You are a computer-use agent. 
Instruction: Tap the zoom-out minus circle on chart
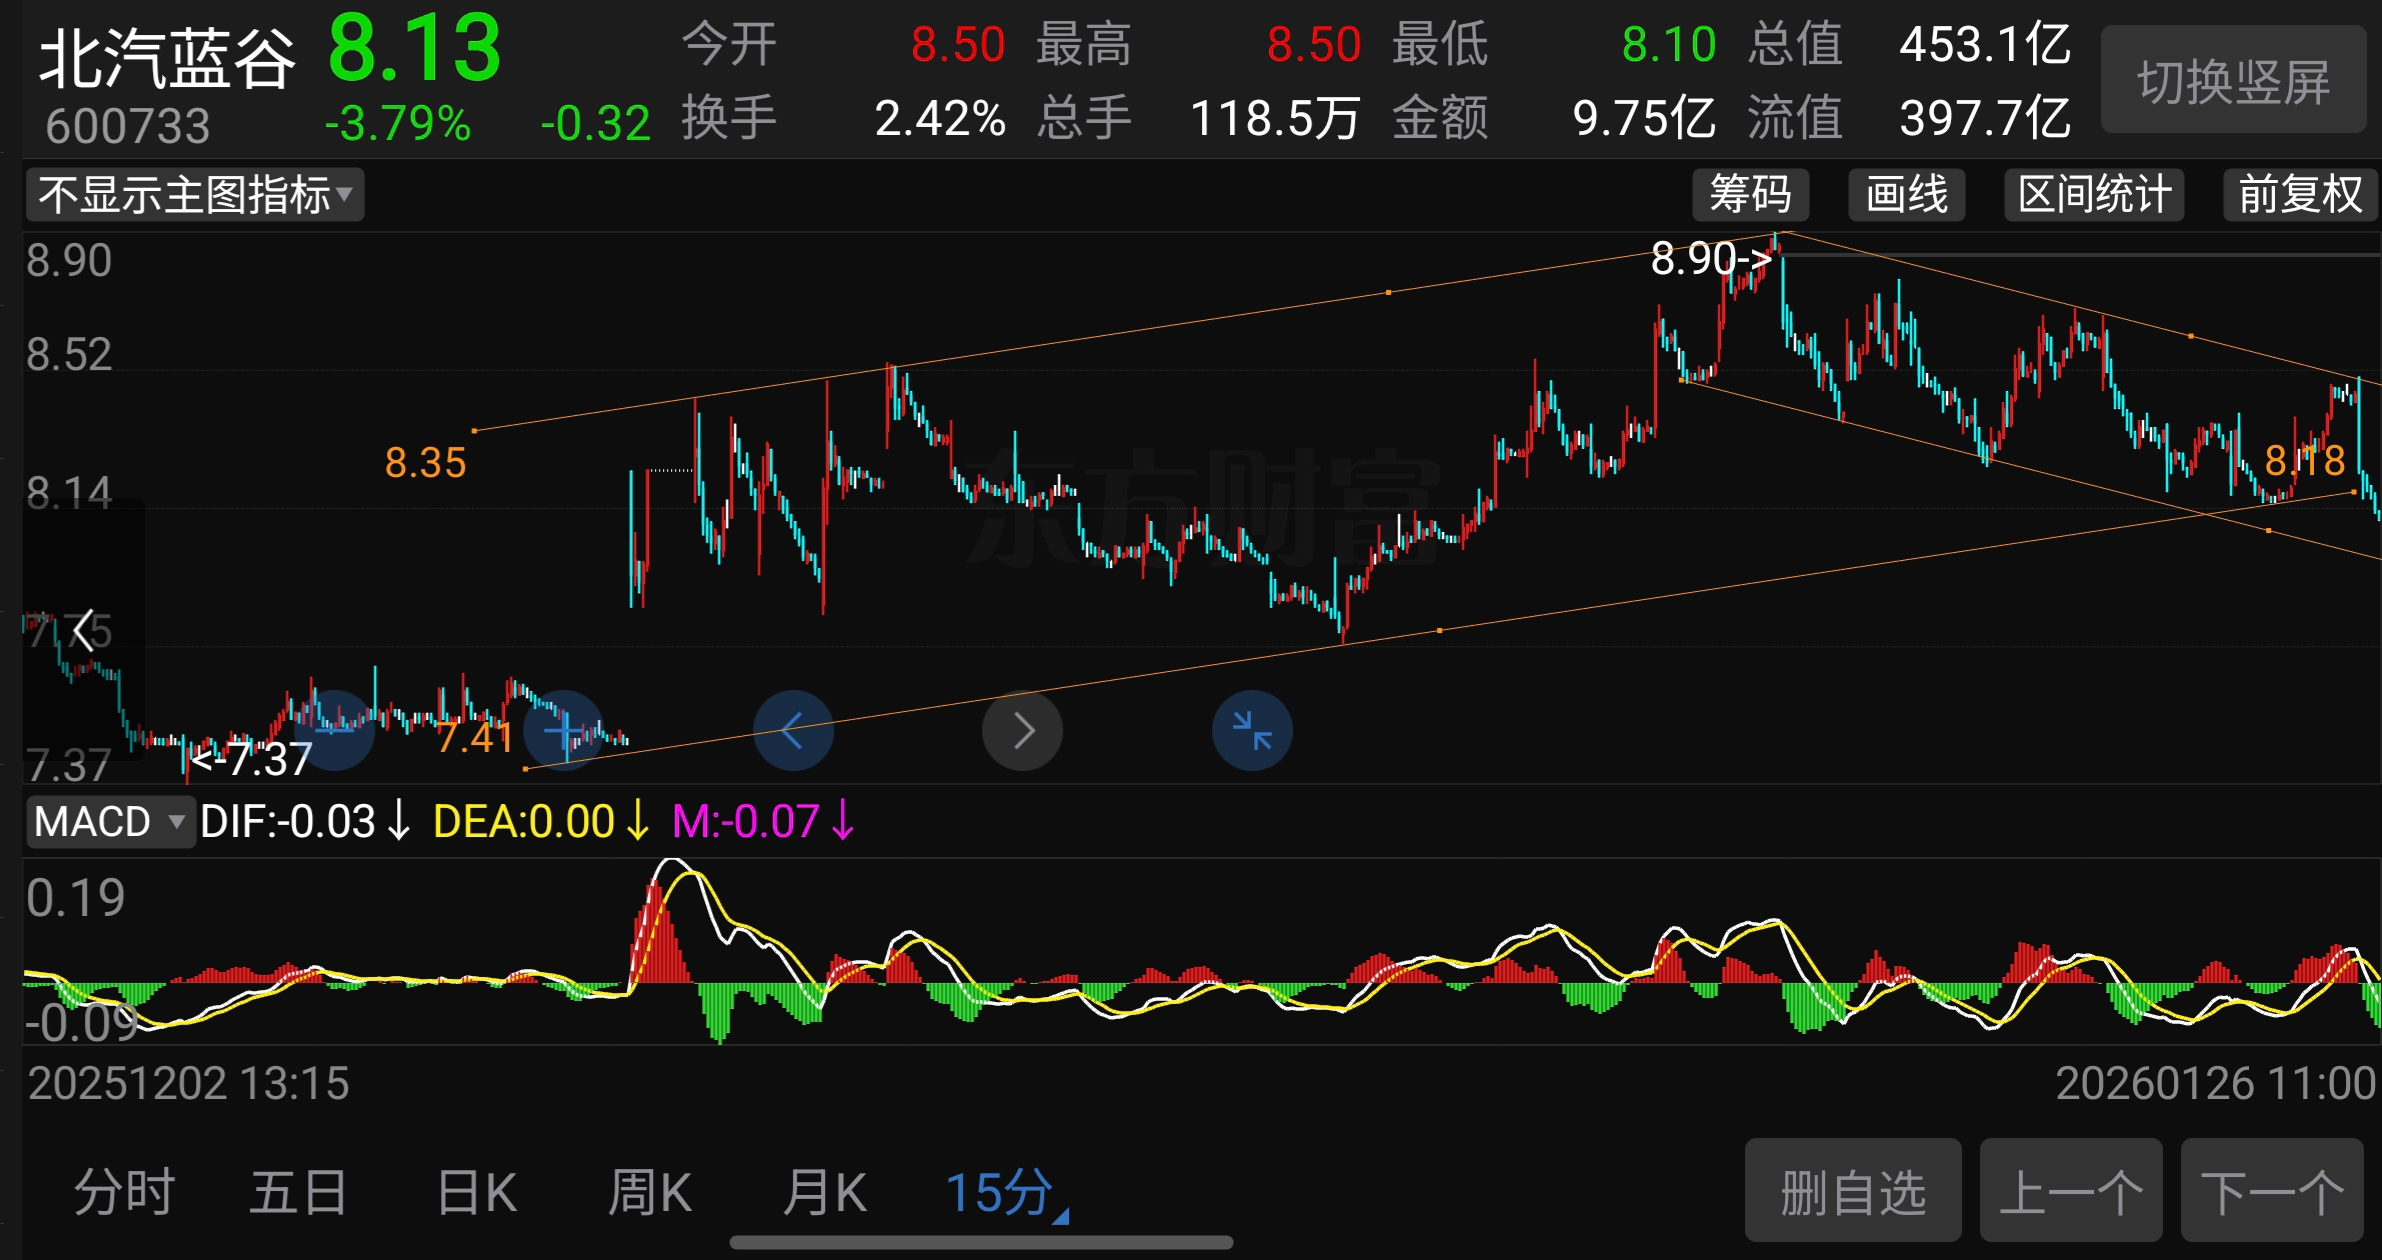(334, 730)
